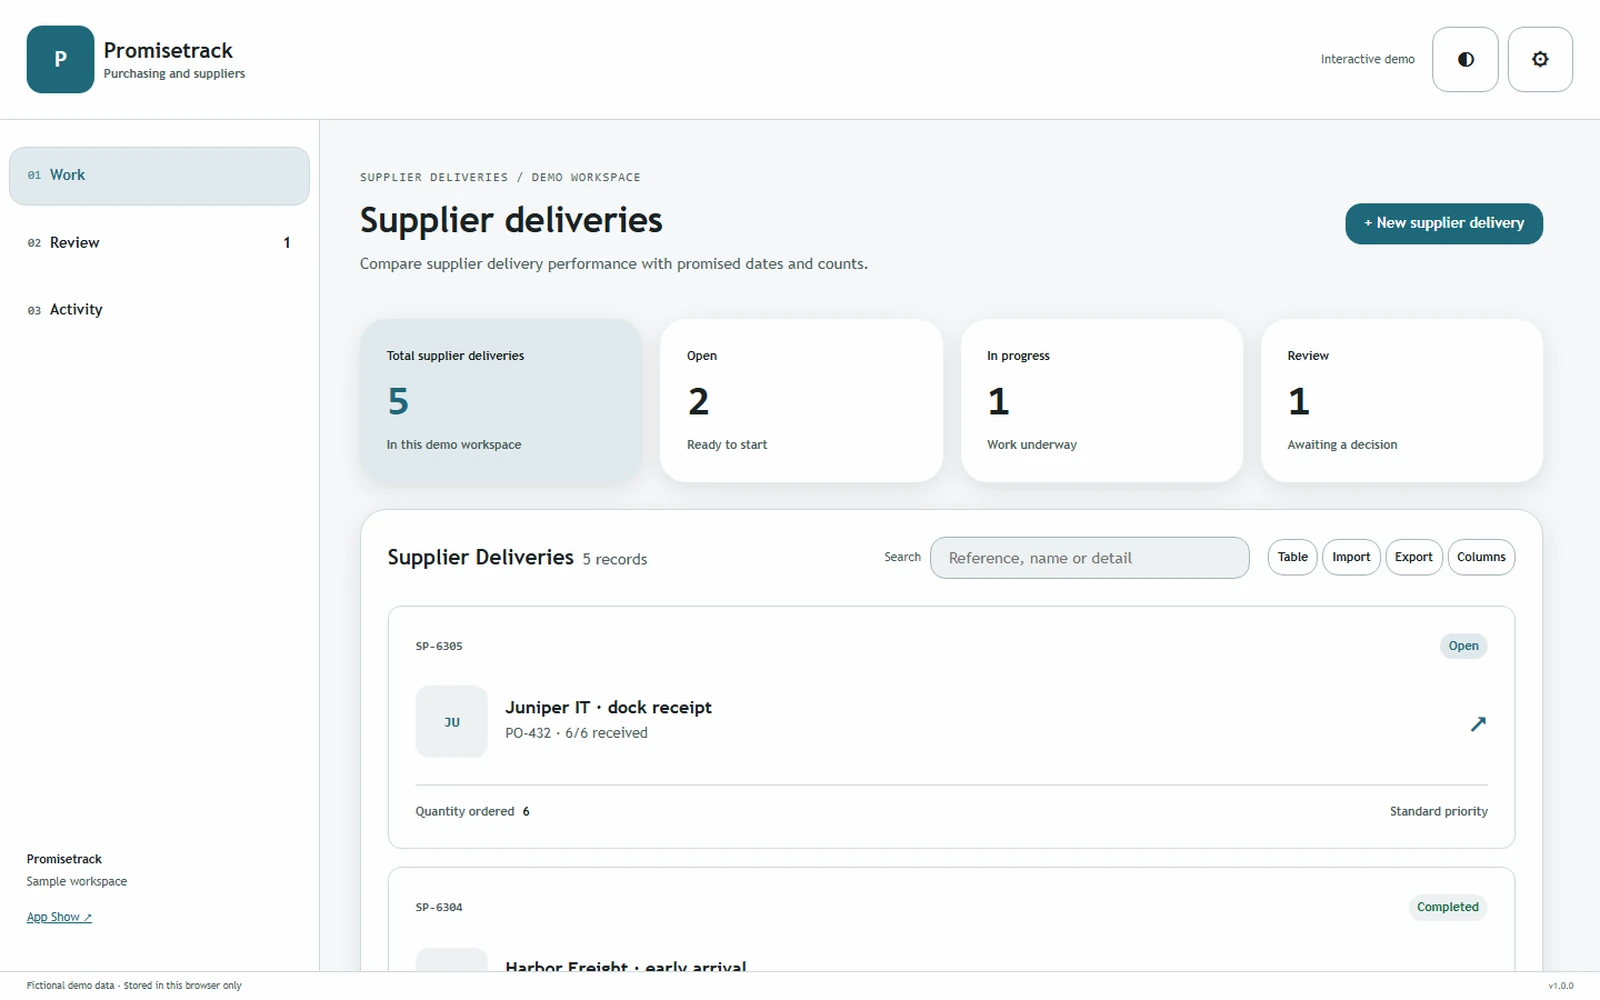This screenshot has width=1600, height=1000.
Task: Click the Supplier deliveries page heading
Action: point(511,220)
